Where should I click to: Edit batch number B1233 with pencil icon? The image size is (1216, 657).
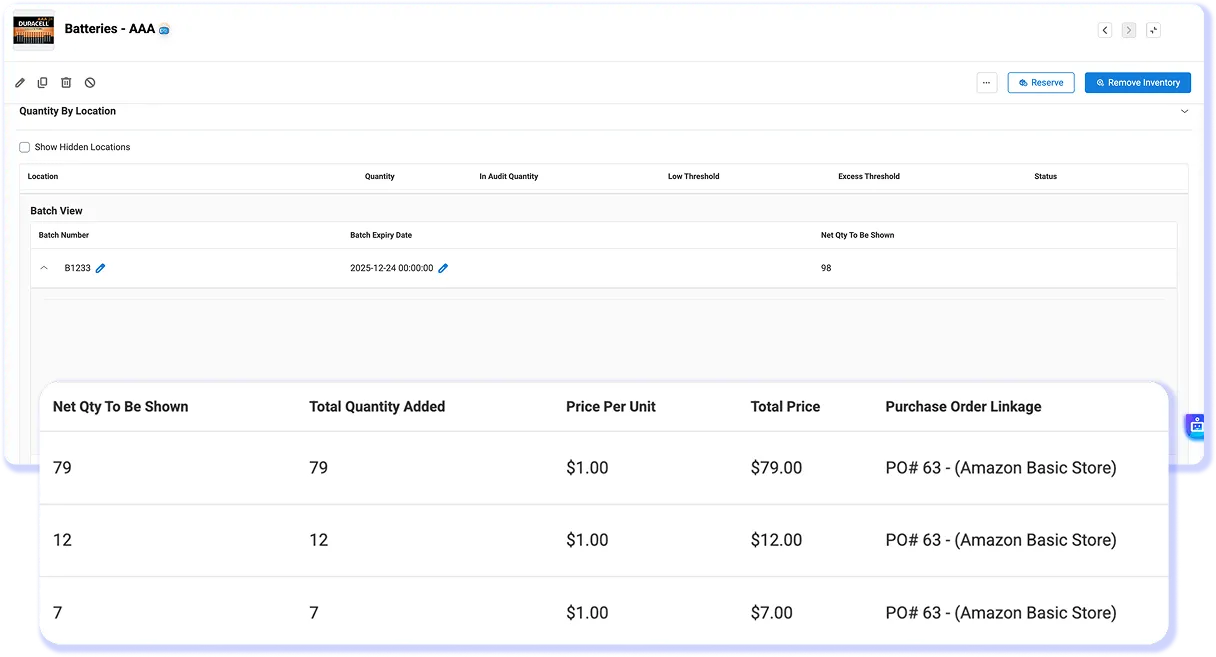point(101,268)
